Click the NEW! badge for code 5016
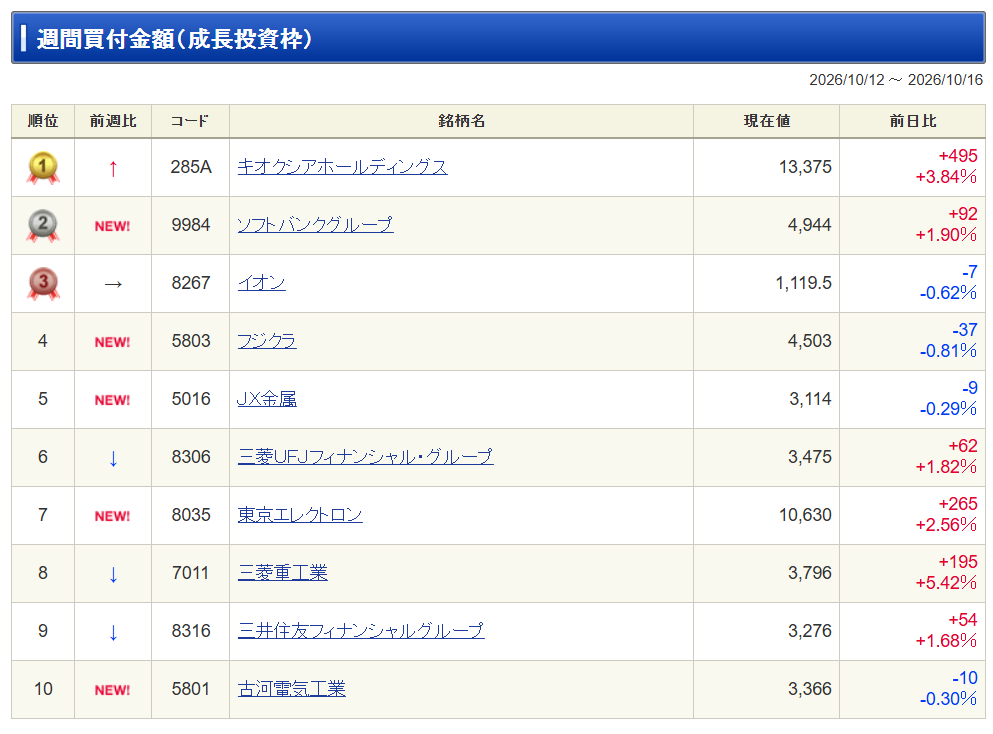Screen dimensions: 993x734 coord(112,400)
